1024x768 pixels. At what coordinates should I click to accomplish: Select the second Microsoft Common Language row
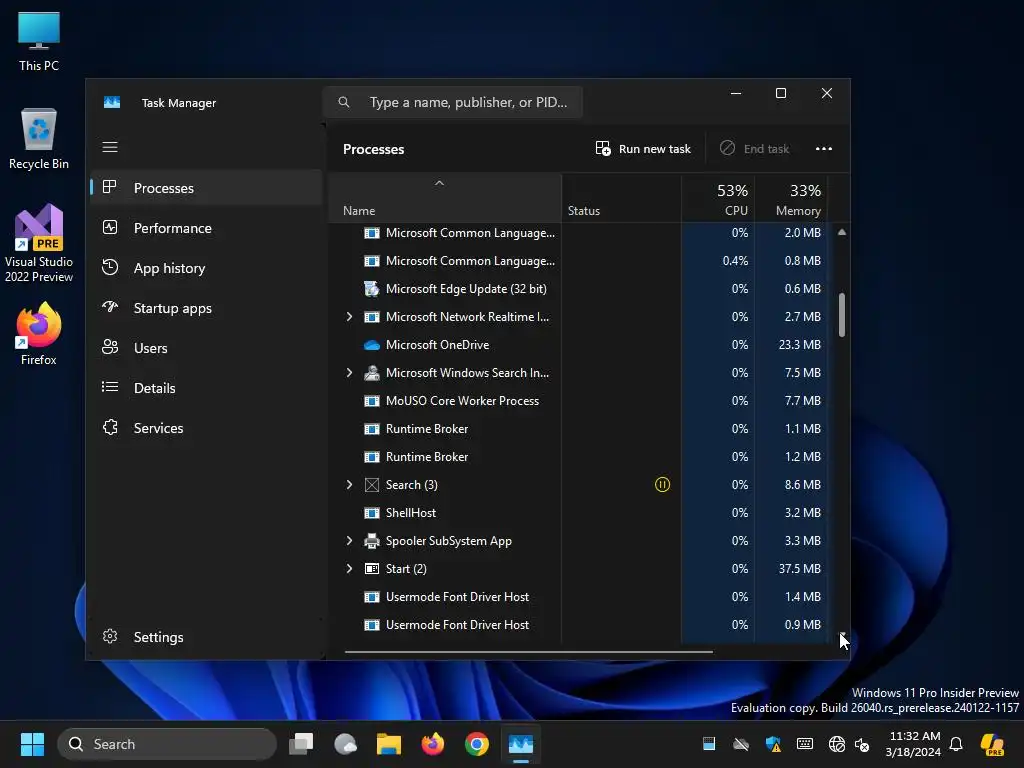[579, 261]
